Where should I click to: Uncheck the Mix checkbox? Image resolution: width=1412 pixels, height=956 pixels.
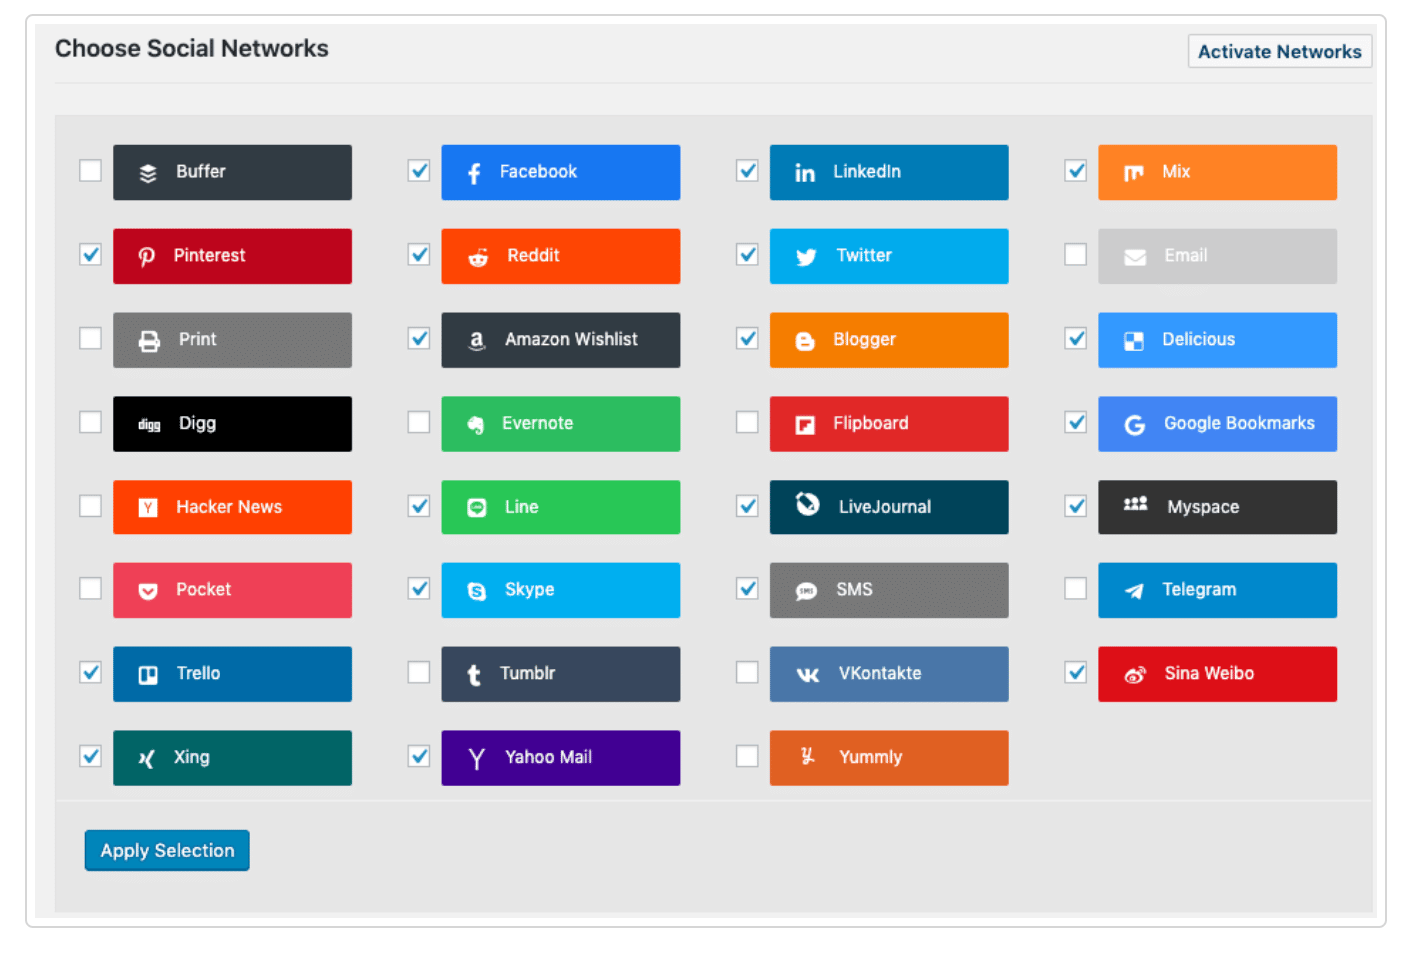coord(1076,171)
